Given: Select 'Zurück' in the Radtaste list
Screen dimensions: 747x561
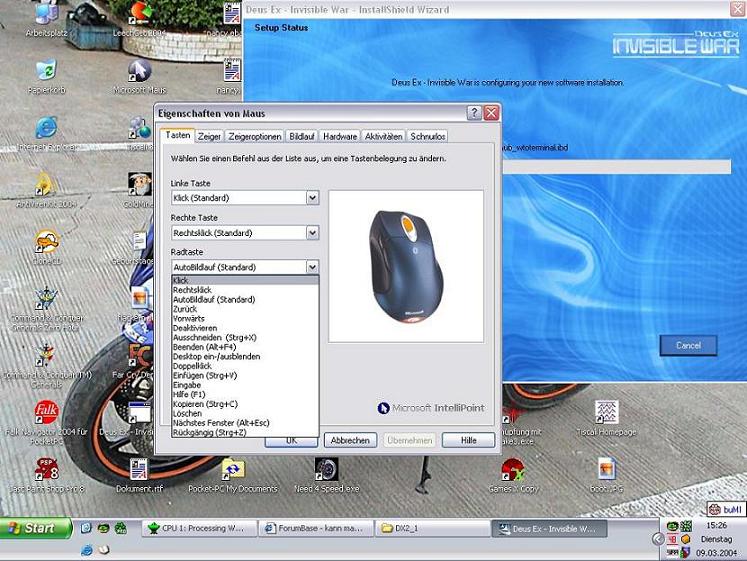Looking at the screenshot, I should click(x=245, y=309).
